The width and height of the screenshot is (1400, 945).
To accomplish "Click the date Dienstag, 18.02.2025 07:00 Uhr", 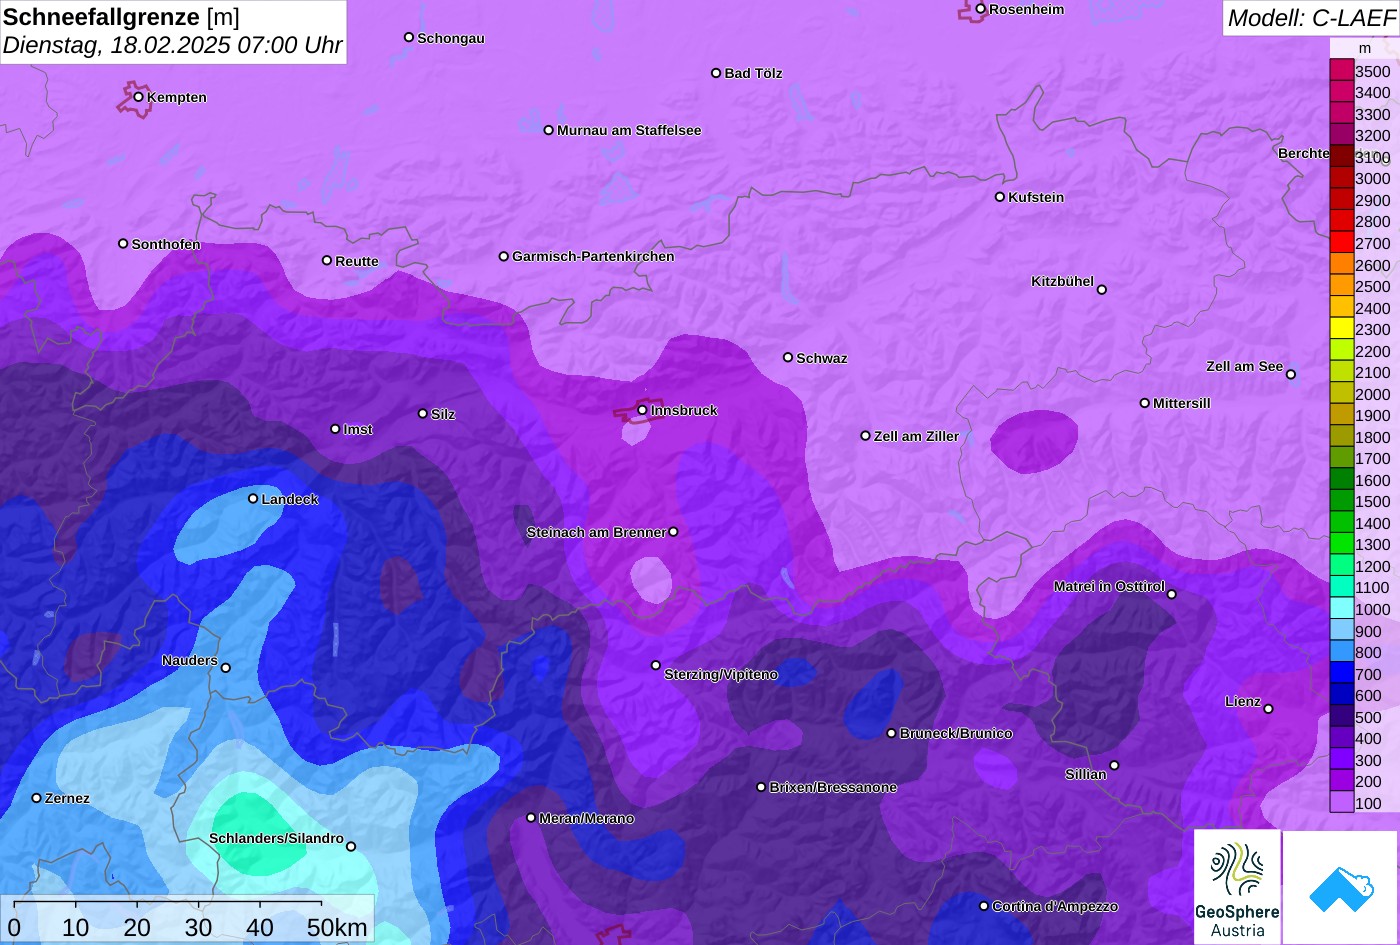I will pyautogui.click(x=172, y=46).
